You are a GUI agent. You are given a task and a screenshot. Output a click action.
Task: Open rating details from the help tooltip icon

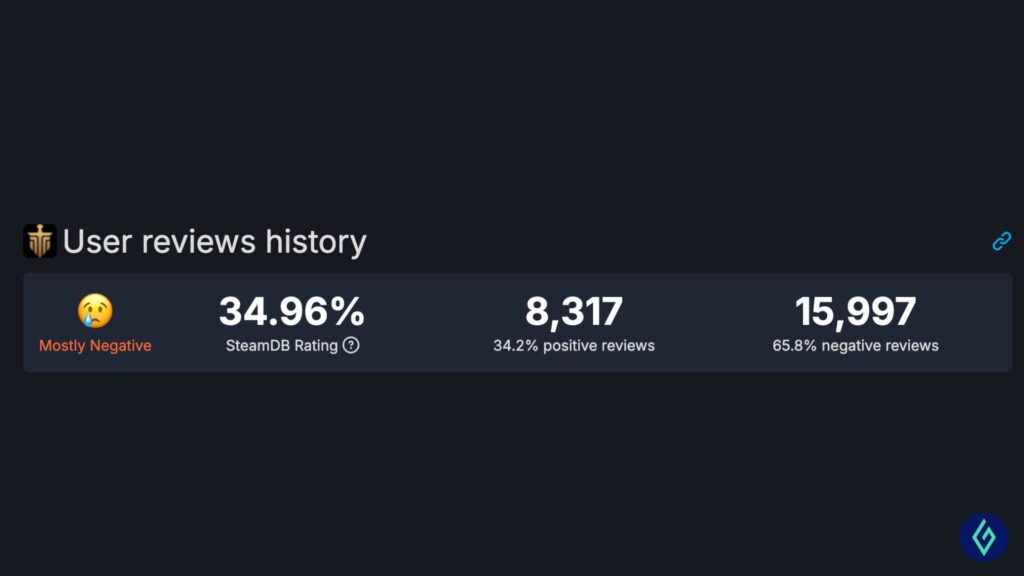pos(351,346)
